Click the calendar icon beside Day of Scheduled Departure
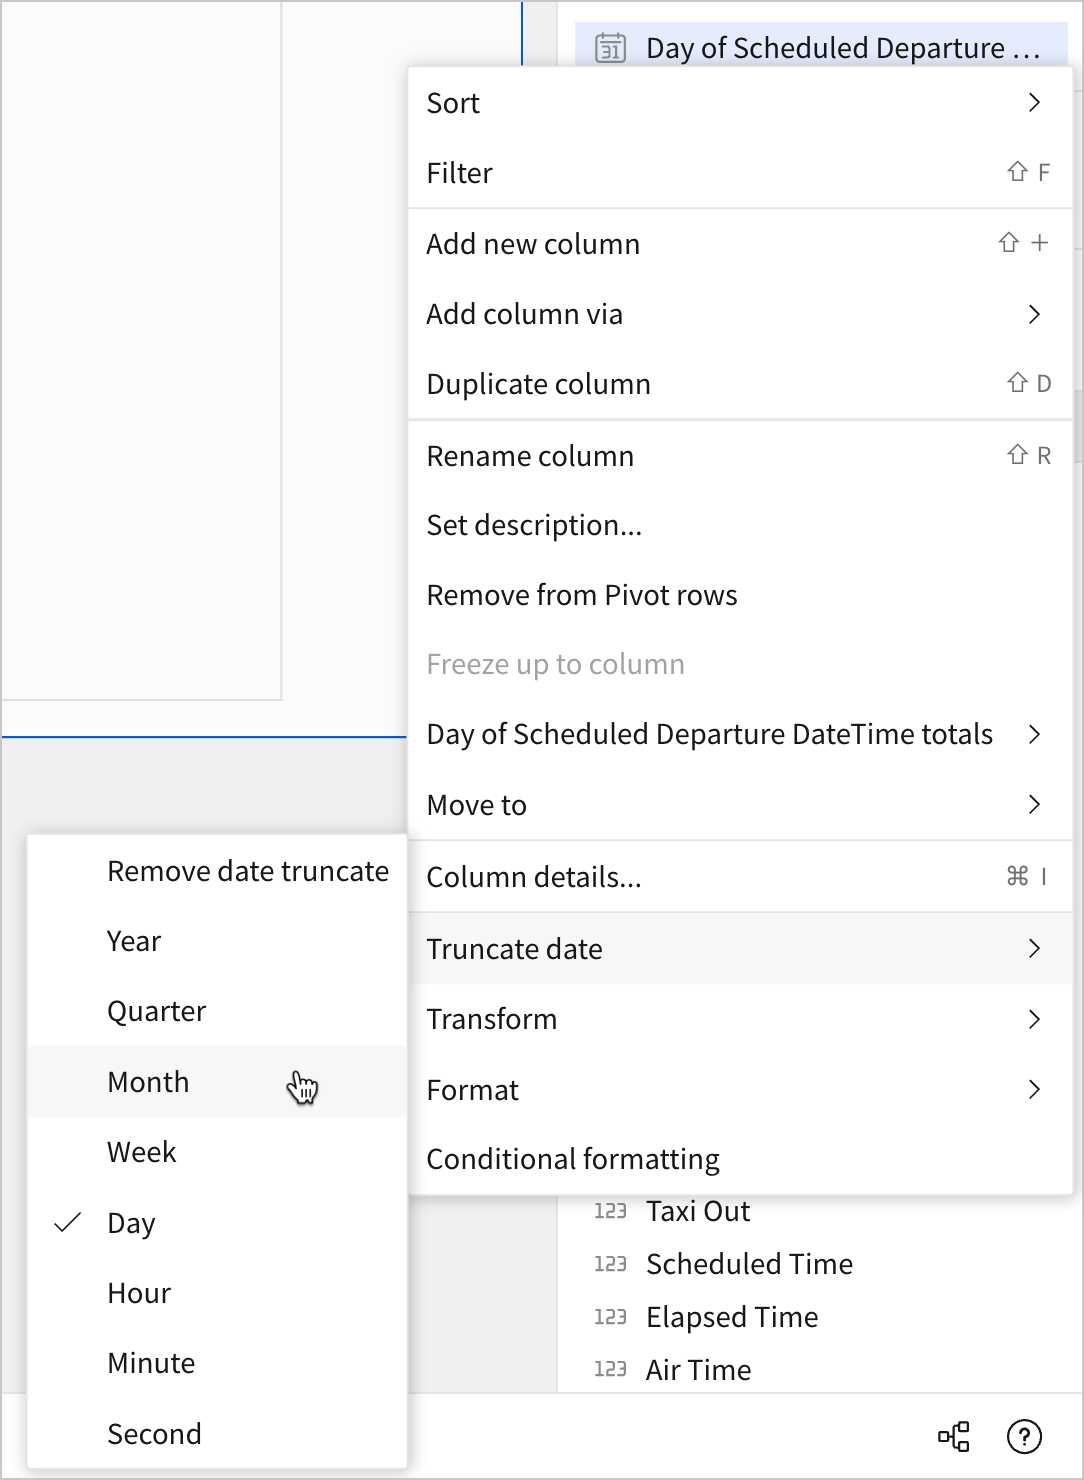1084x1480 pixels. [x=610, y=48]
